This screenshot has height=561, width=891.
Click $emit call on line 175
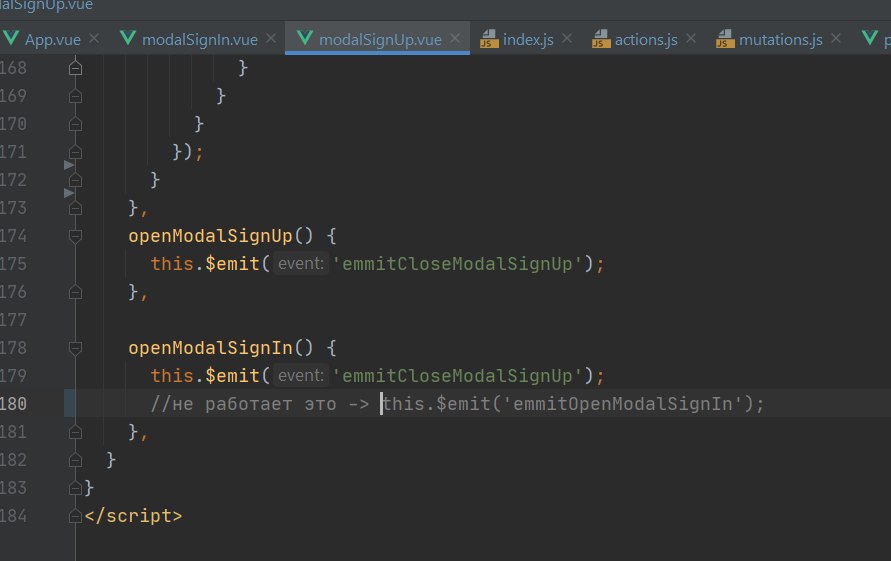(x=232, y=264)
